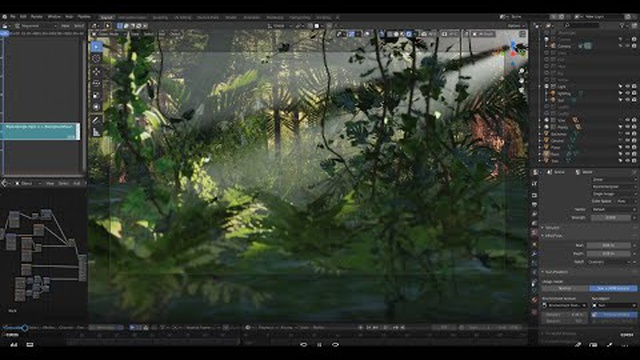Click the viewport pan hand gizmo icon
This screenshot has width=640, height=360.
pos(522,80)
